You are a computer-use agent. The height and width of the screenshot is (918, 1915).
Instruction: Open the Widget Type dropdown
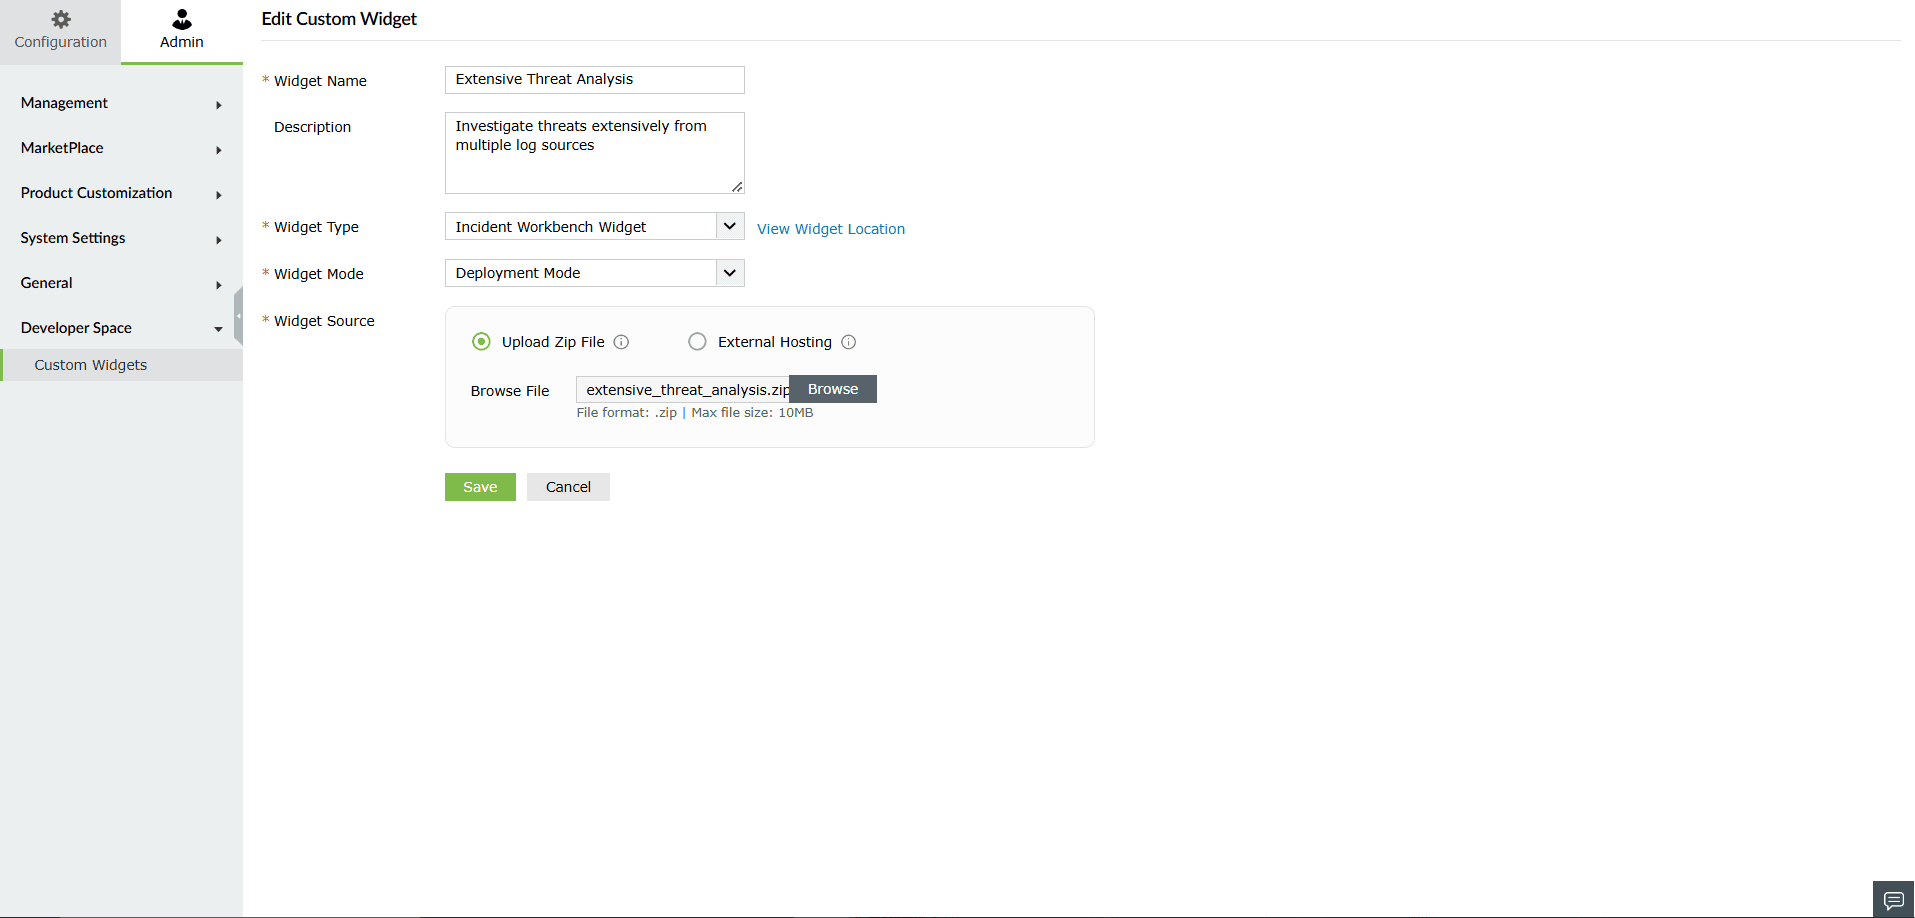729,226
